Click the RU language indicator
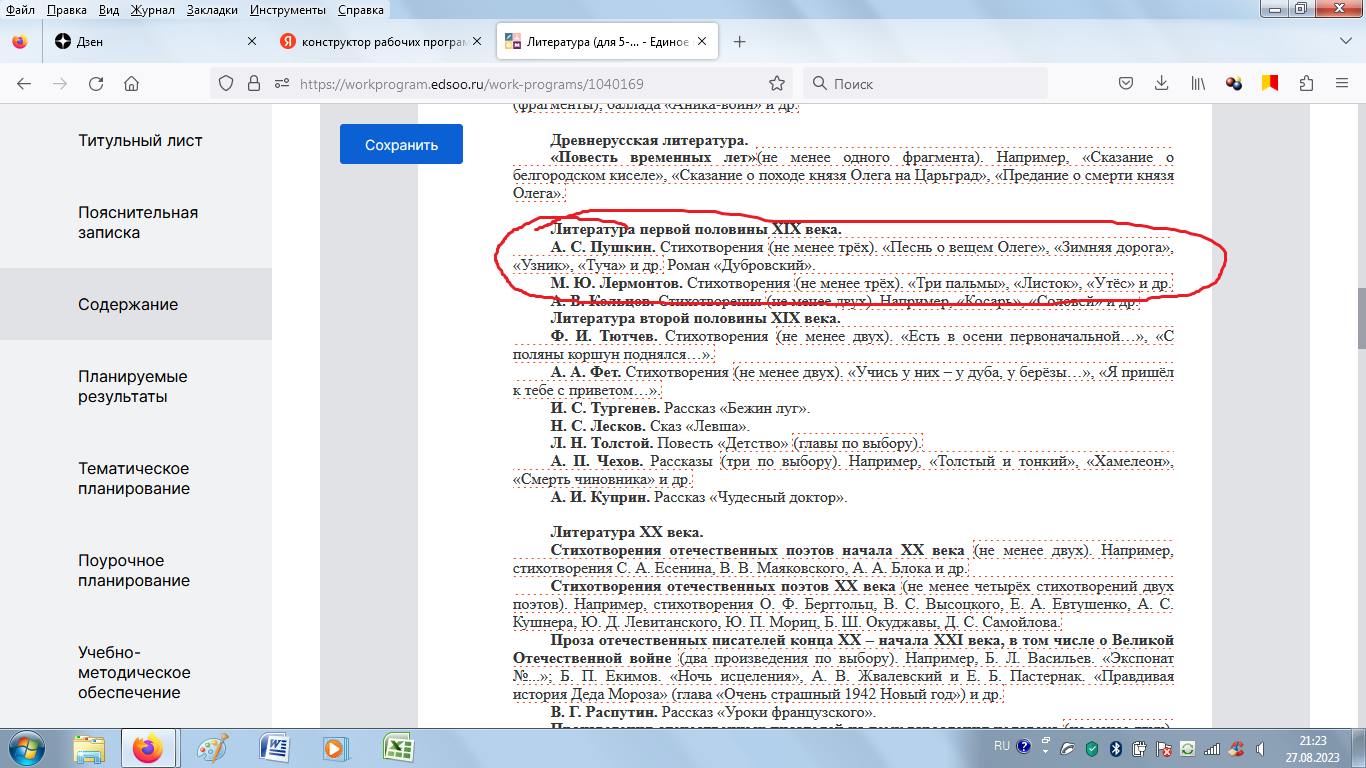1366x768 pixels. 1002,746
